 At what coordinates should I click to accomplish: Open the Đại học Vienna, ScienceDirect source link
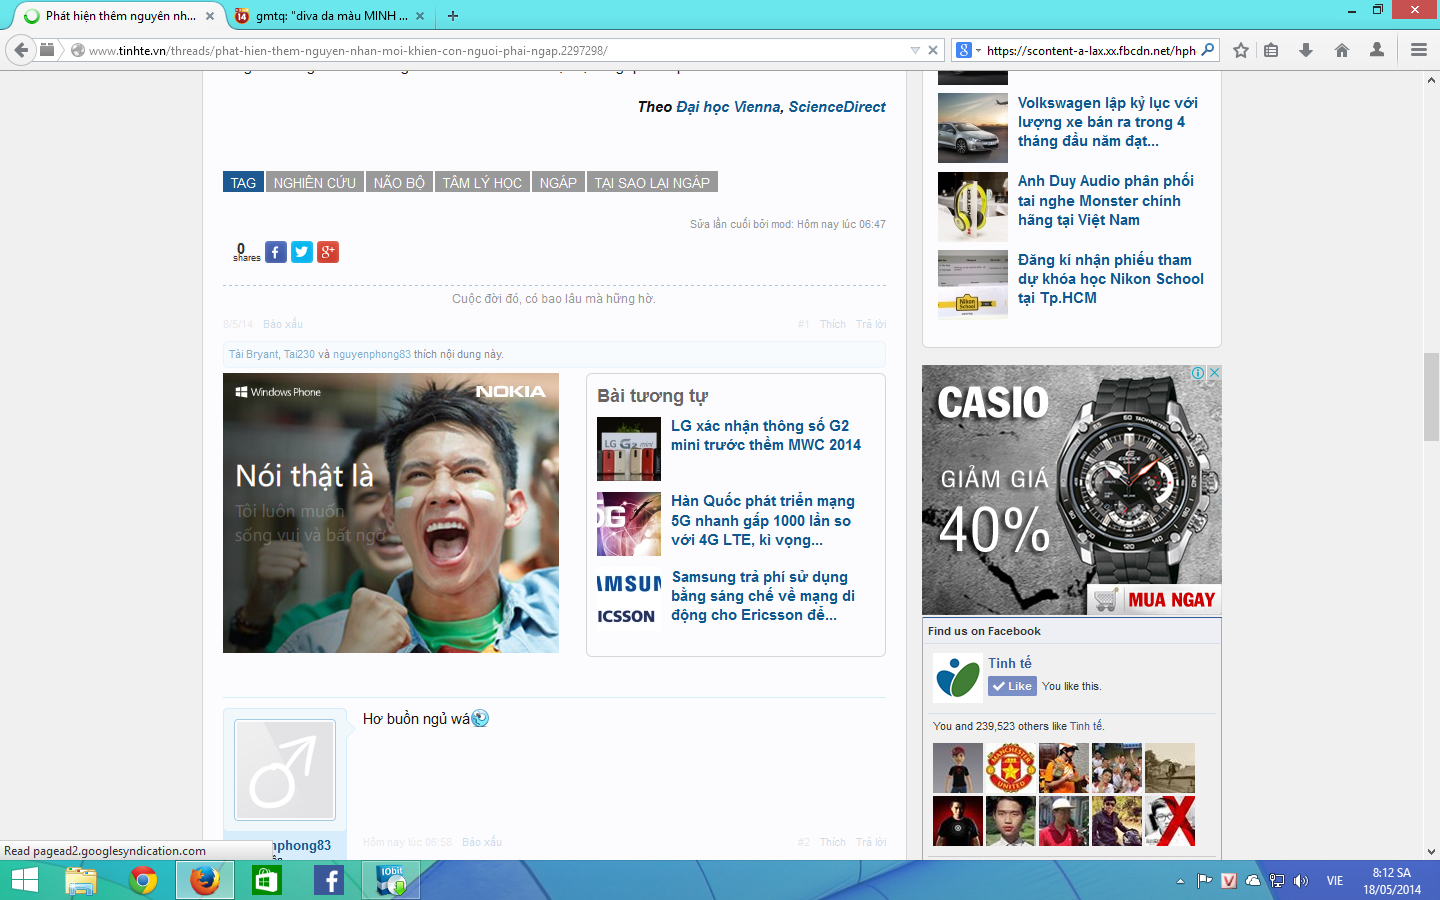(781, 107)
